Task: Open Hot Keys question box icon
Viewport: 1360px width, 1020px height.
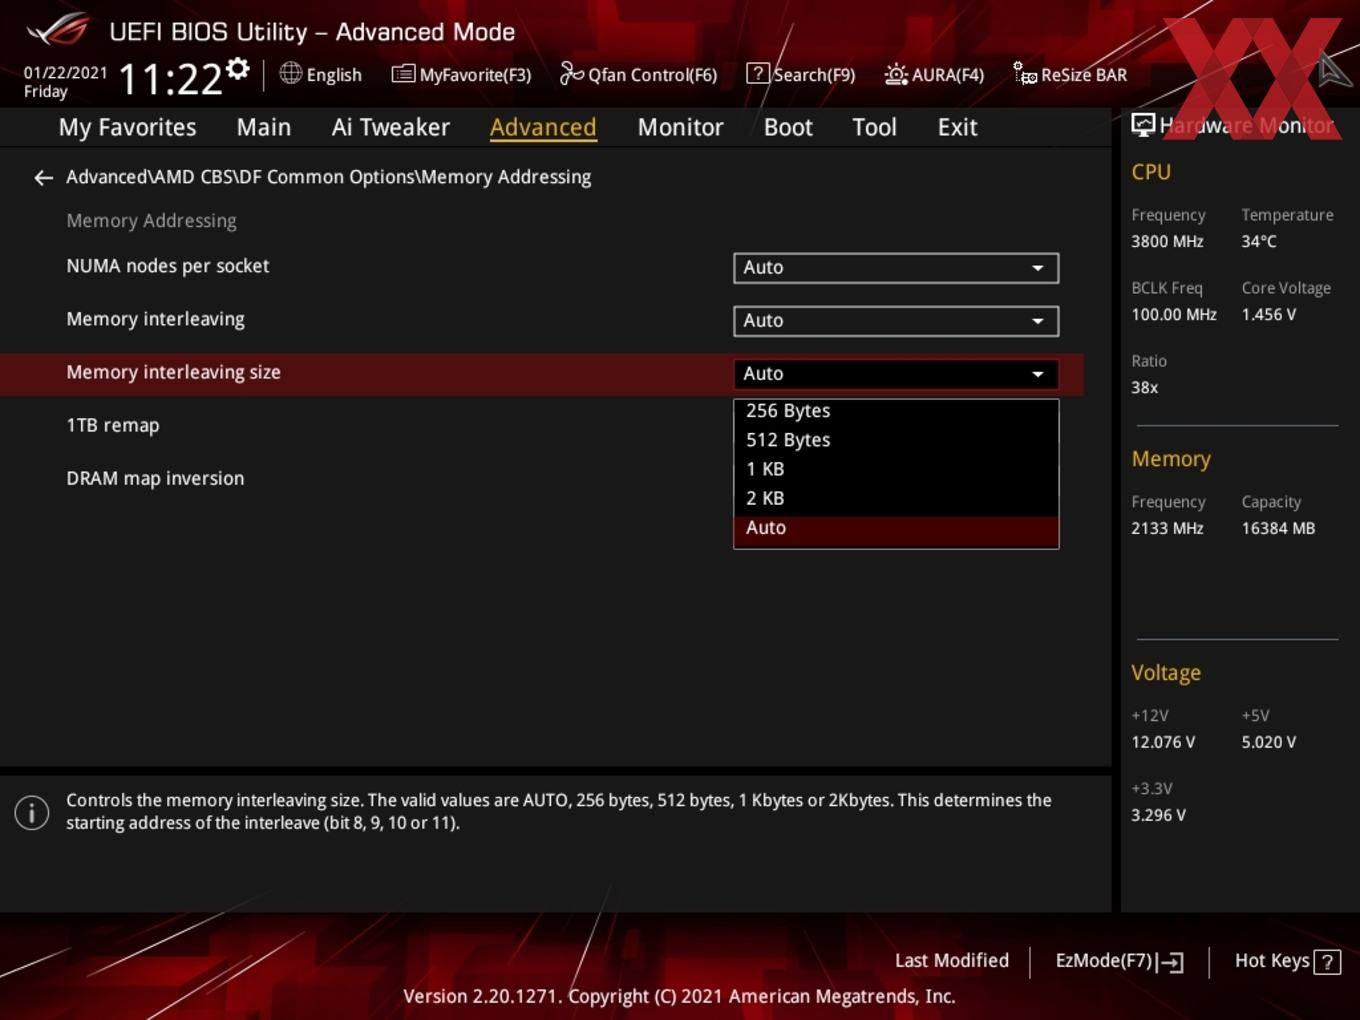Action: point(1327,962)
